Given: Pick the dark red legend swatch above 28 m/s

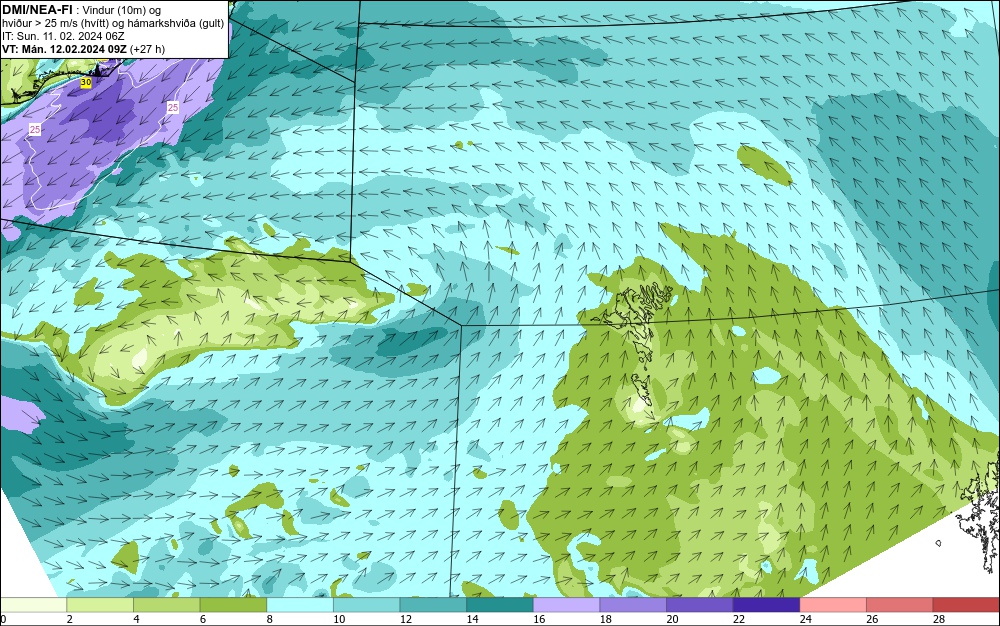Looking at the screenshot, I should (x=966, y=605).
